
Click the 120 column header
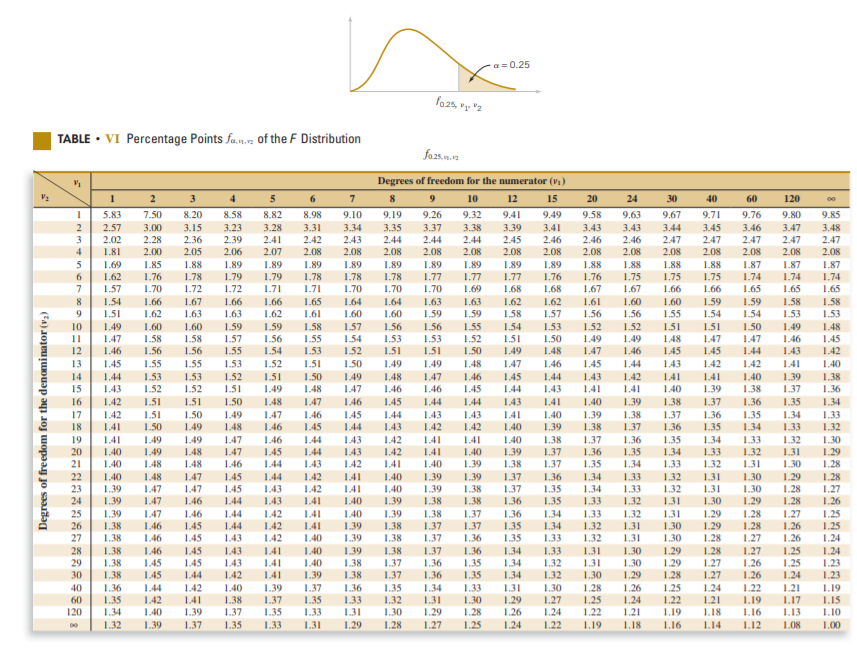(792, 198)
